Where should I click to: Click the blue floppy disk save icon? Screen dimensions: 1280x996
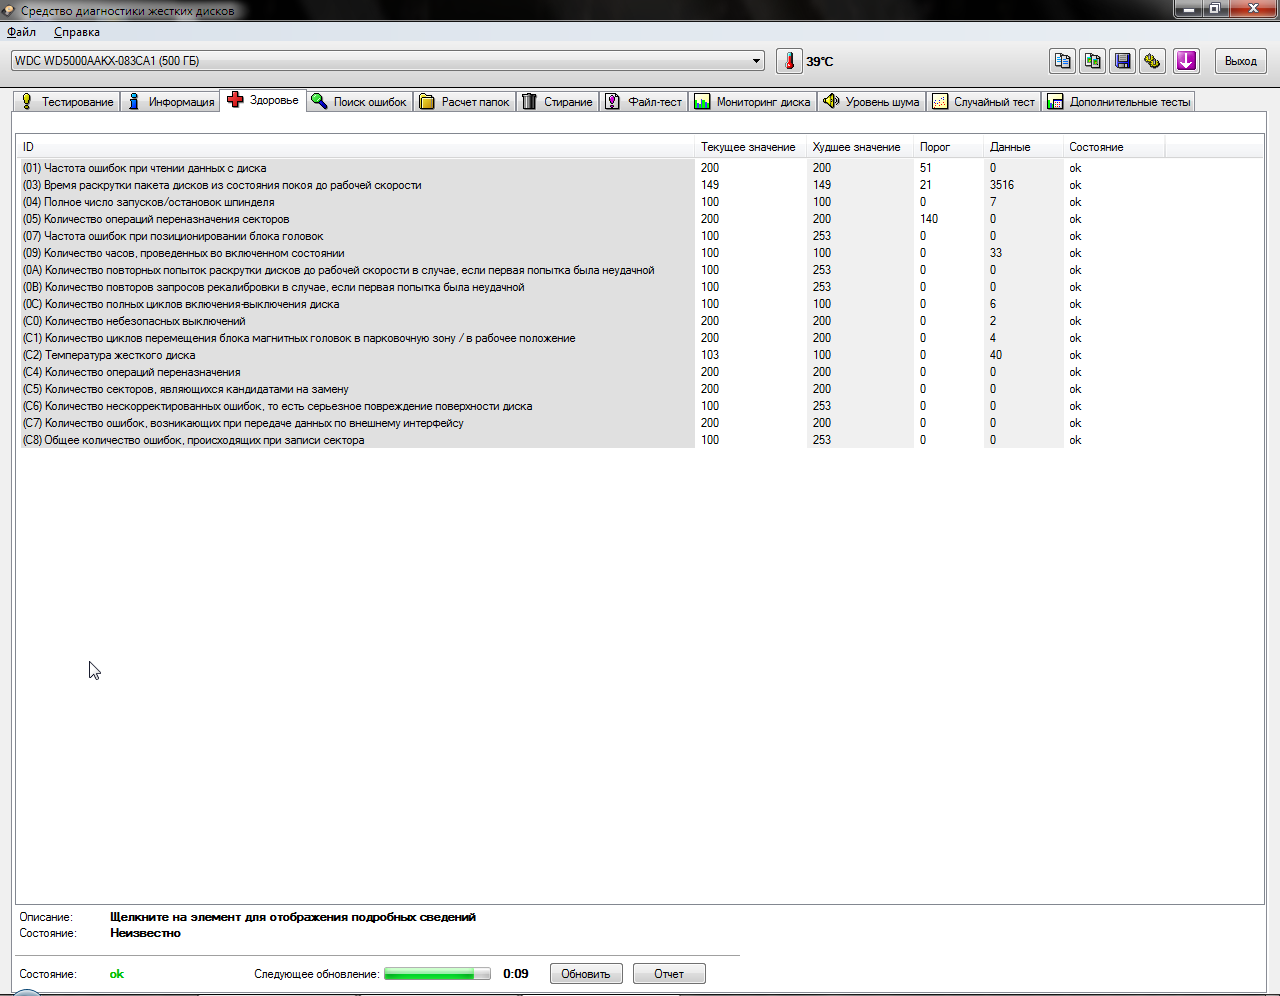pyautogui.click(x=1123, y=61)
